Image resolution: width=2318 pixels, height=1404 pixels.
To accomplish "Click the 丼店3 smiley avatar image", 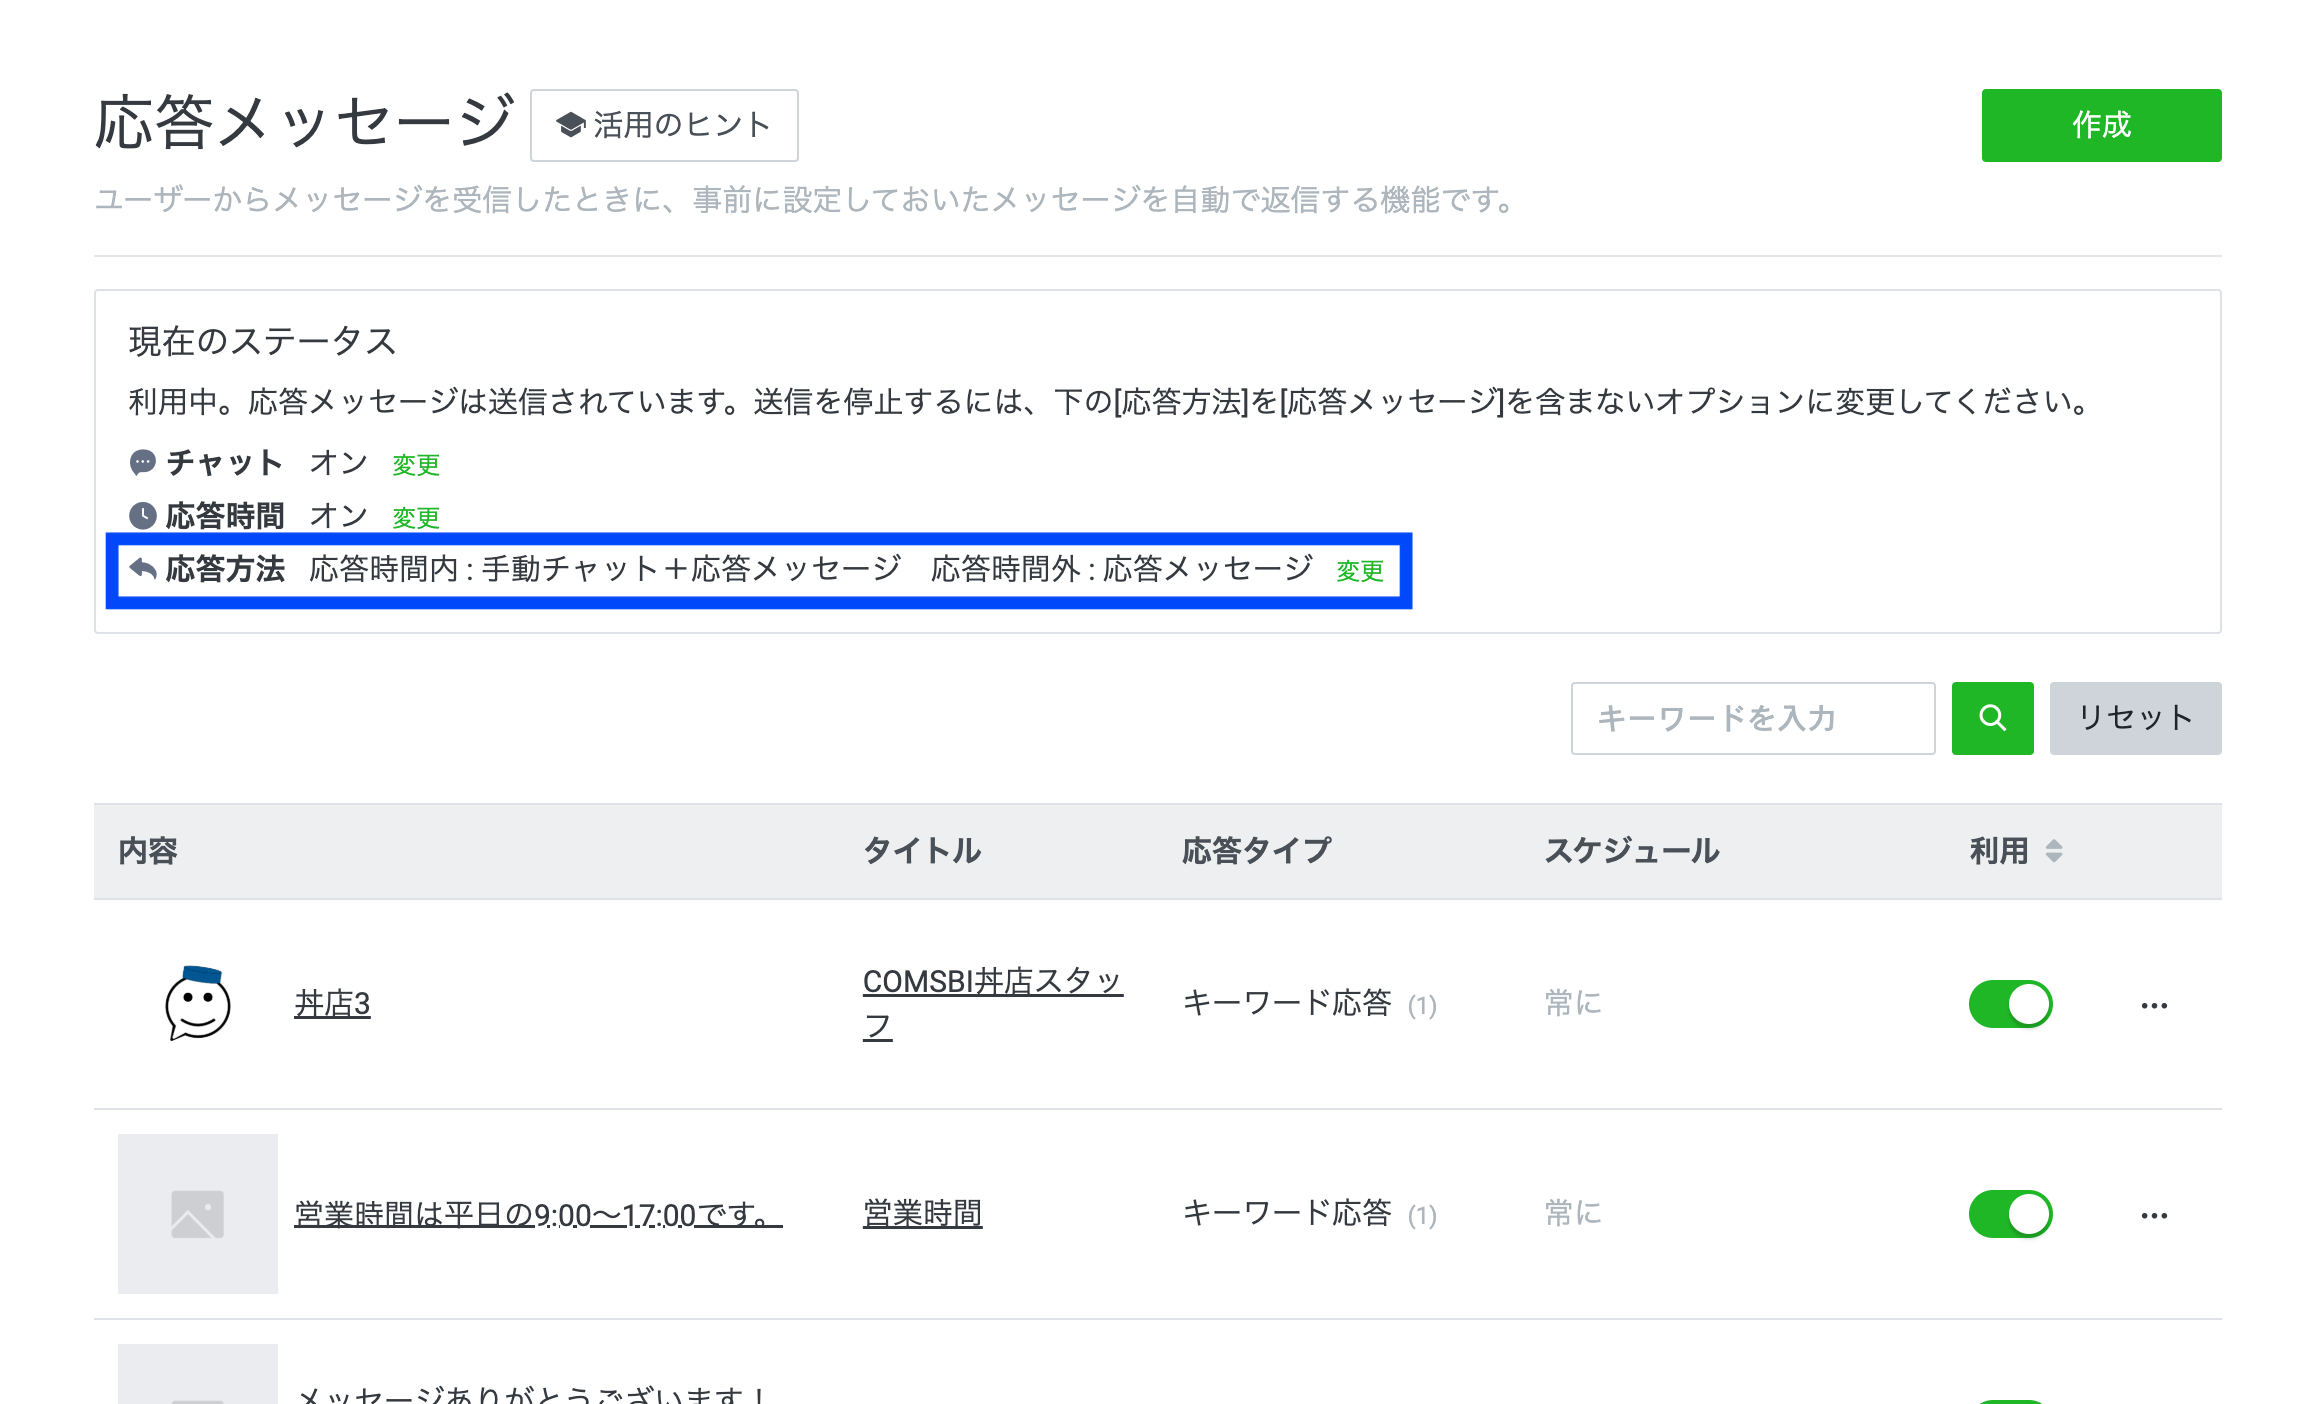I will pyautogui.click(x=197, y=1003).
